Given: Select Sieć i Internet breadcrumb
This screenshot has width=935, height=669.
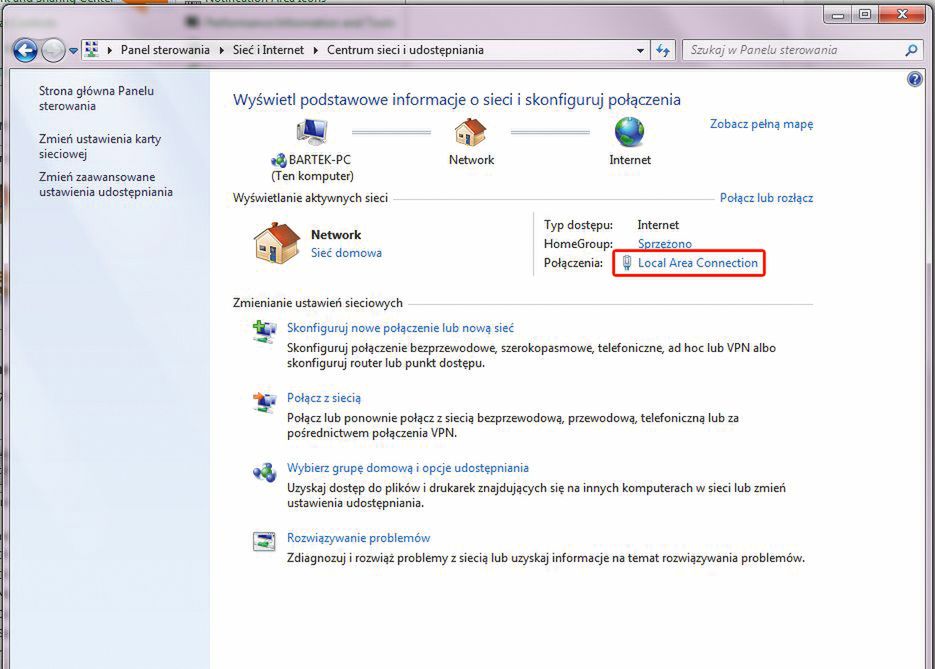Looking at the screenshot, I should (268, 50).
